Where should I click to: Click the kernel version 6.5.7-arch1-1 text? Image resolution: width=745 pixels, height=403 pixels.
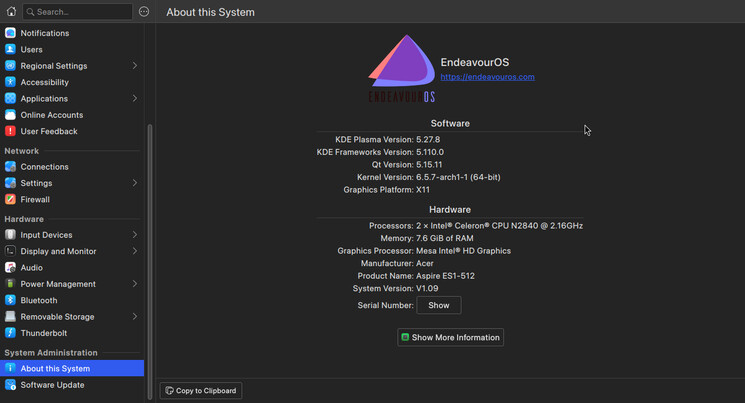[x=458, y=177]
